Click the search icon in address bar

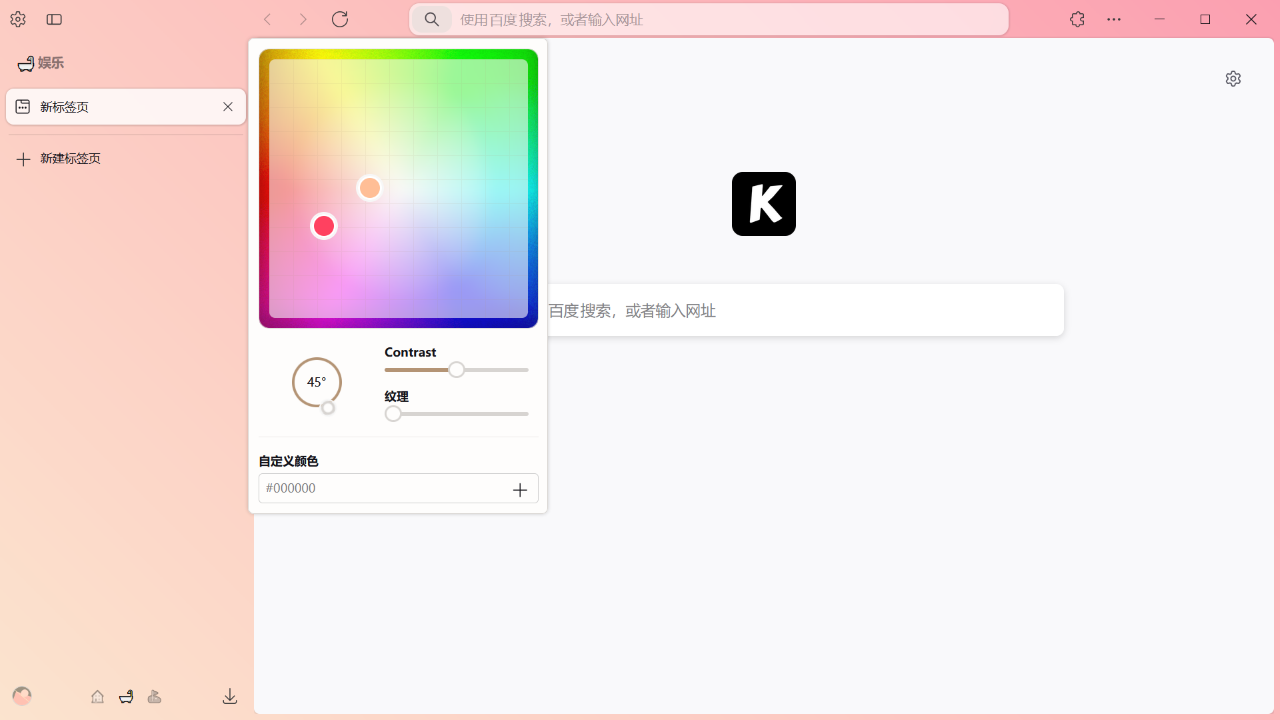pyautogui.click(x=432, y=19)
